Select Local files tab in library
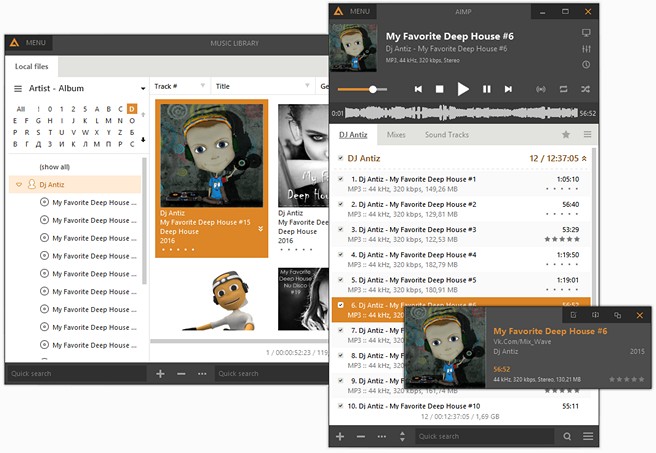656x453 pixels. pos(31,67)
